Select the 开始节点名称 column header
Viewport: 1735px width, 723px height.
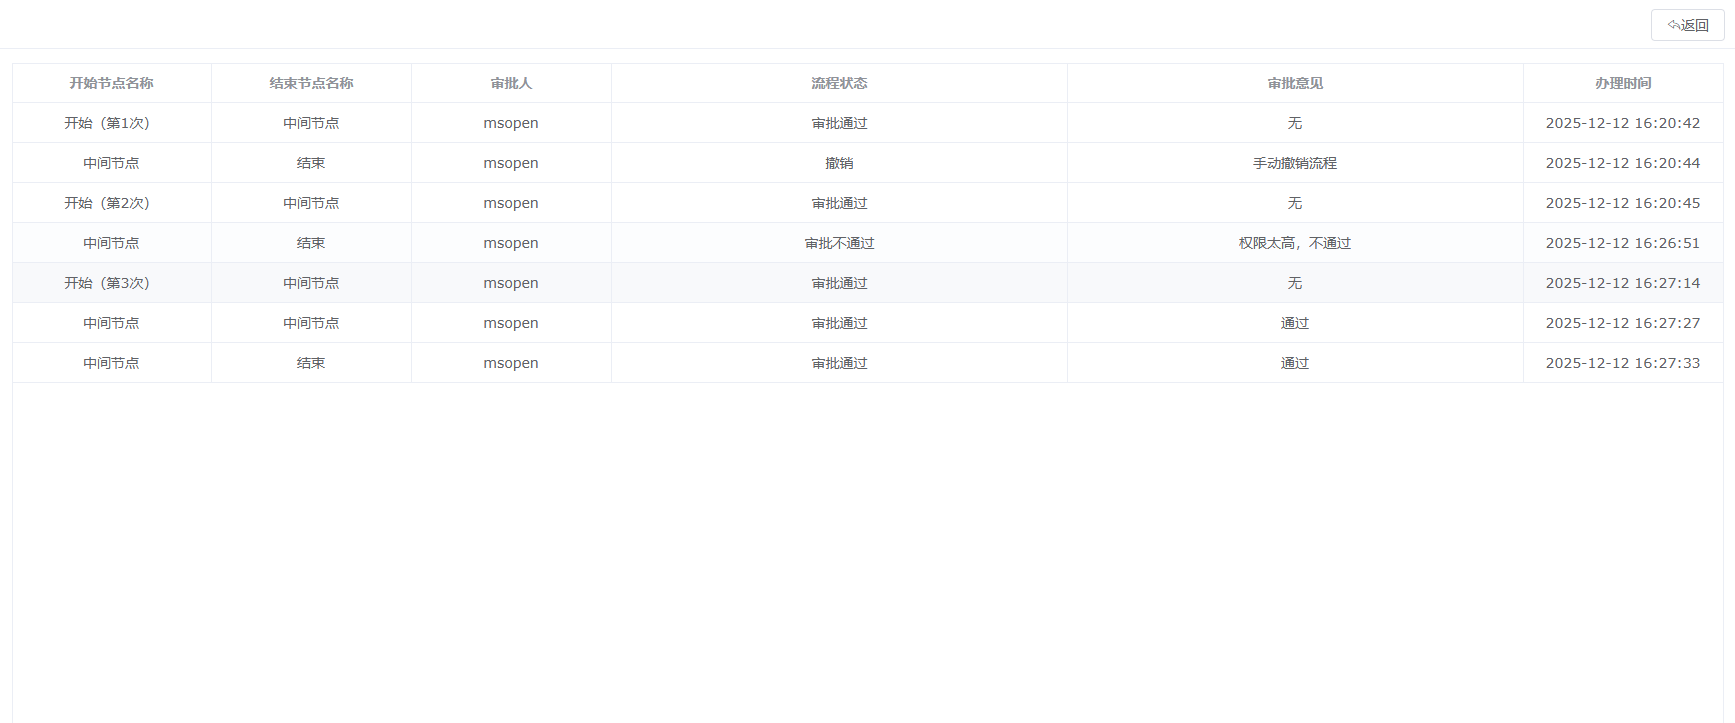(x=111, y=83)
